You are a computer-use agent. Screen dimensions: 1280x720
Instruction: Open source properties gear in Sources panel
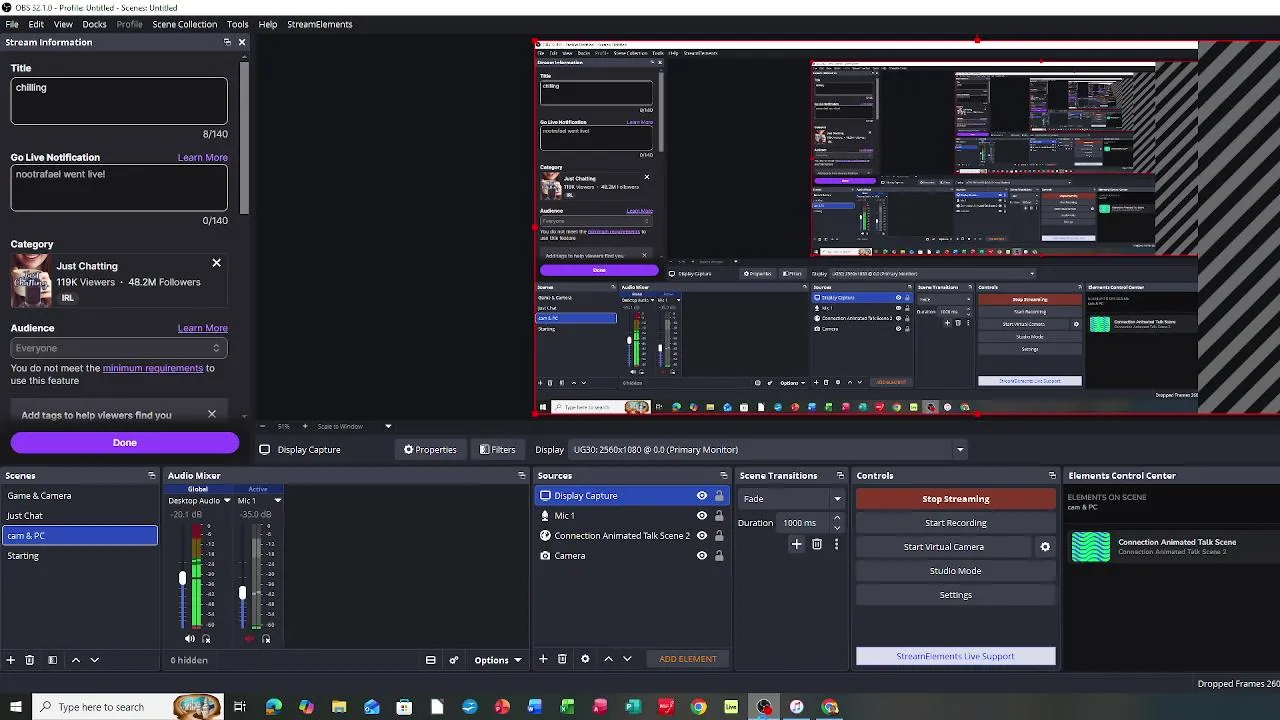(x=585, y=659)
